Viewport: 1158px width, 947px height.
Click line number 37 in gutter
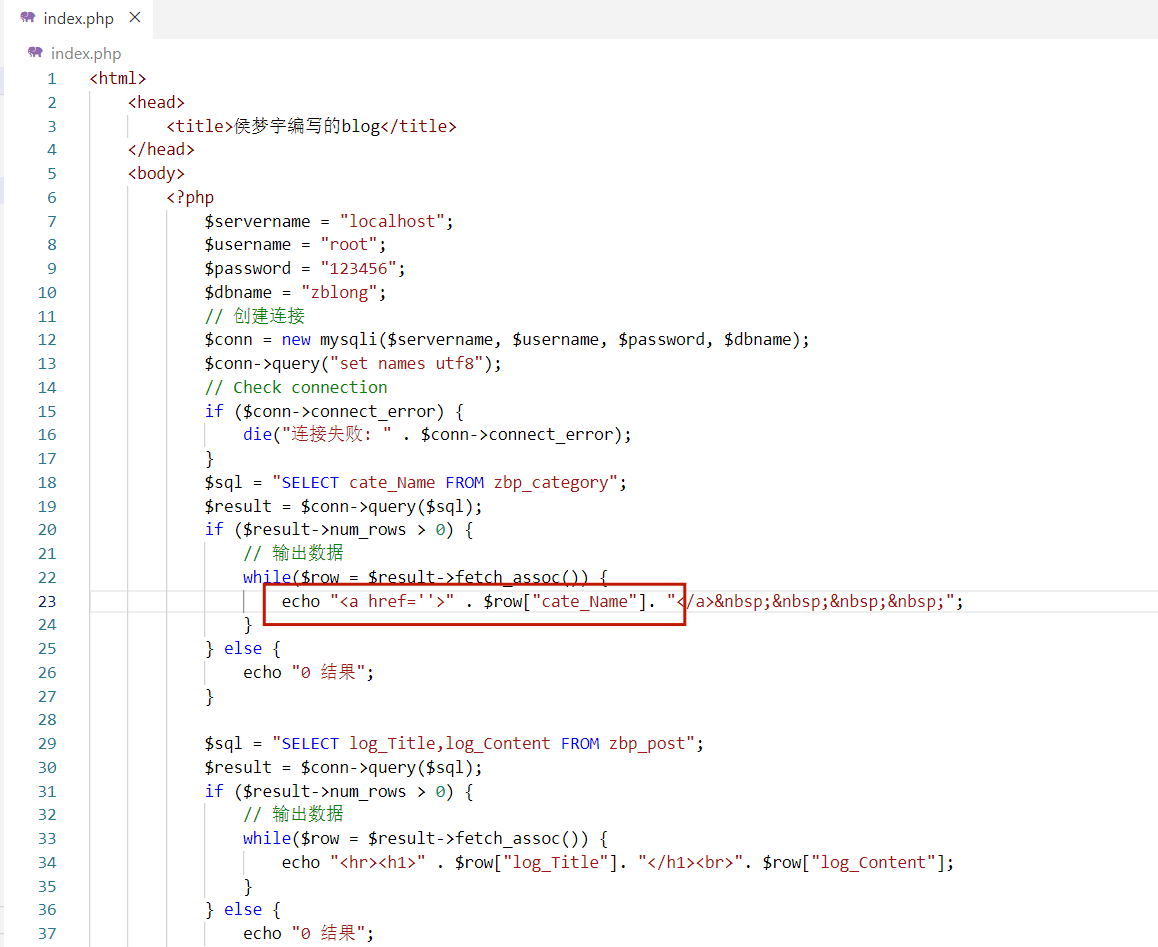47,934
